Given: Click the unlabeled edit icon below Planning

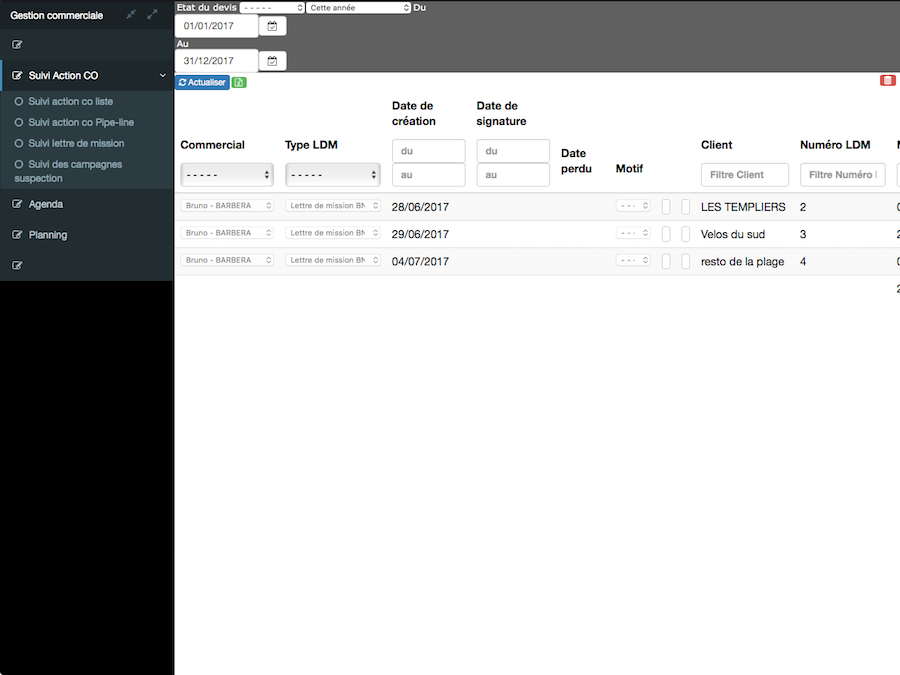Looking at the screenshot, I should [17, 265].
